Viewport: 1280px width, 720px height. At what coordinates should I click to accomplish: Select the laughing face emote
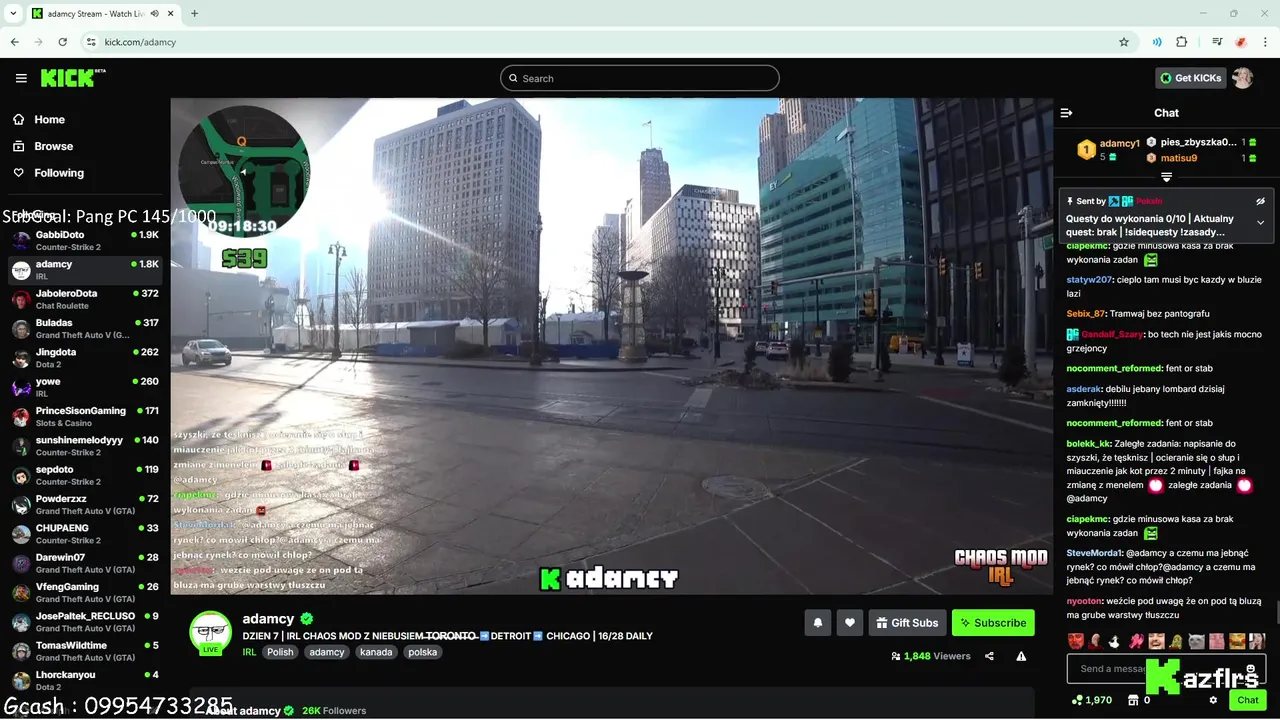coord(1156,641)
